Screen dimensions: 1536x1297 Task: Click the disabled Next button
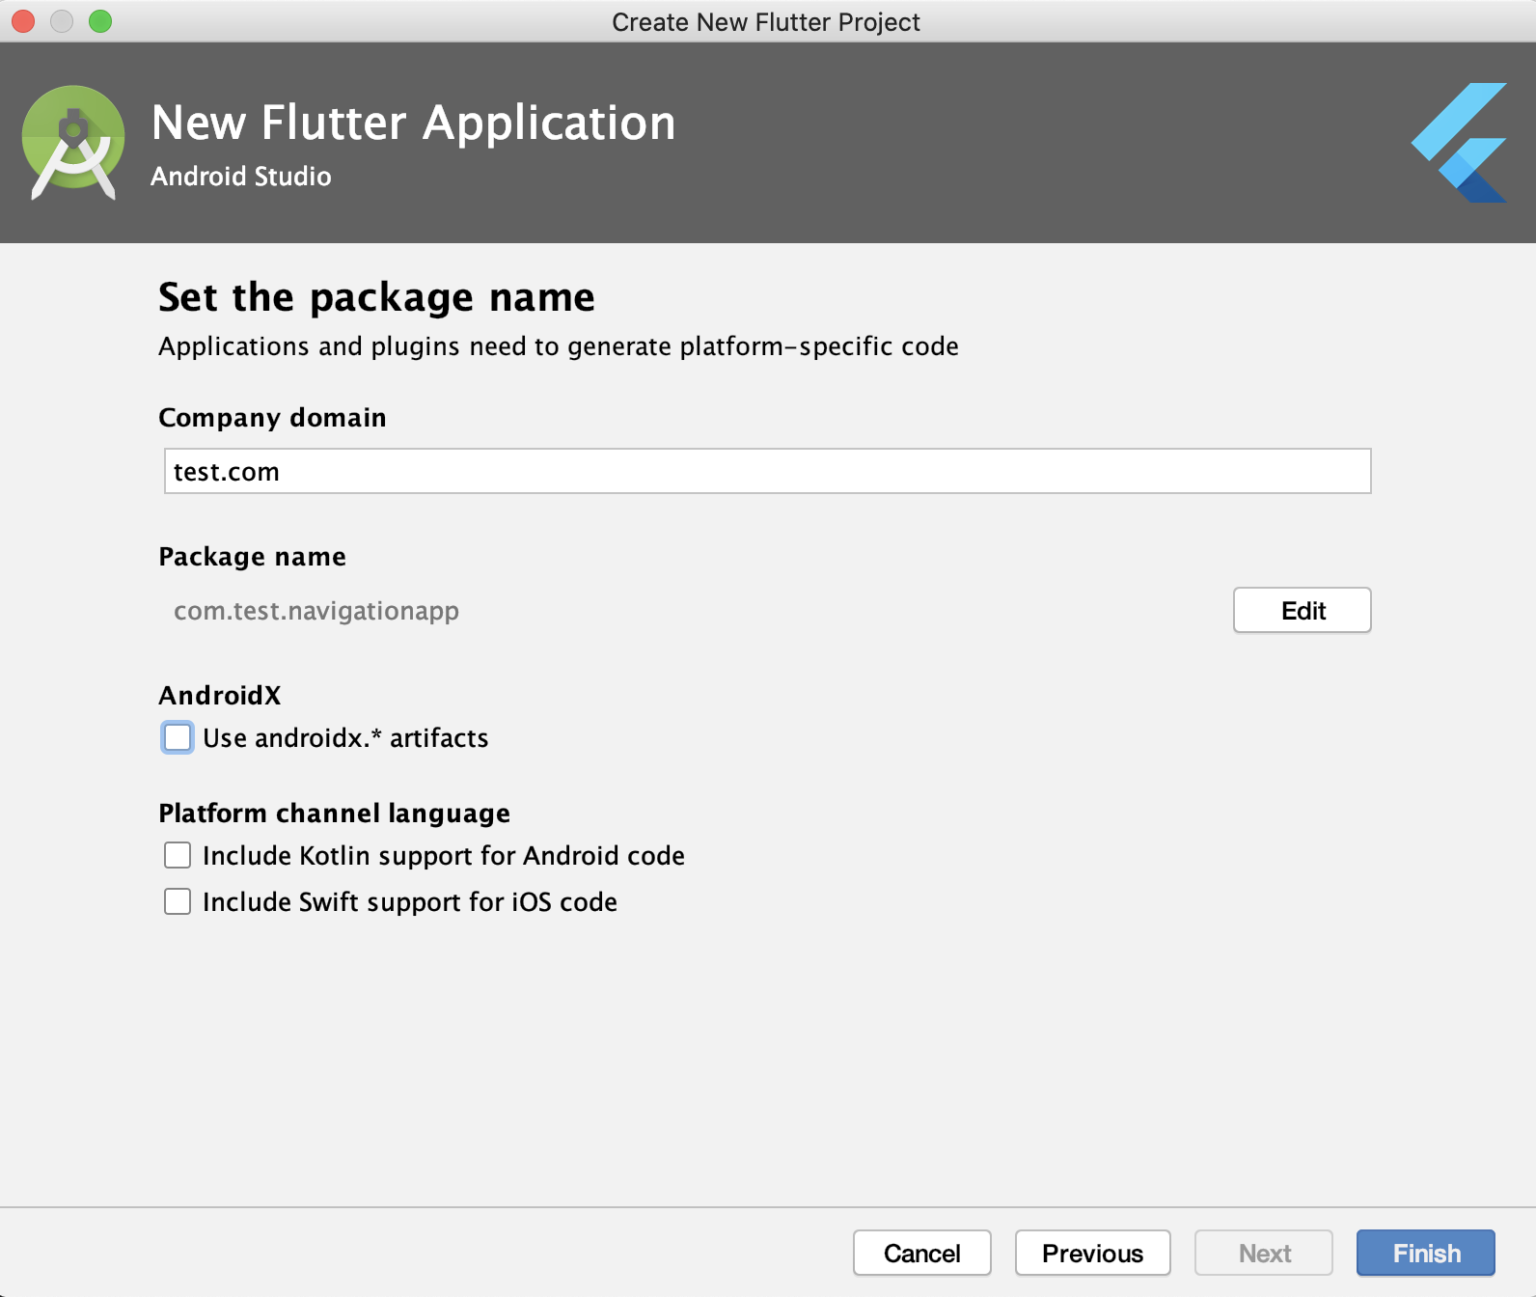click(1264, 1253)
